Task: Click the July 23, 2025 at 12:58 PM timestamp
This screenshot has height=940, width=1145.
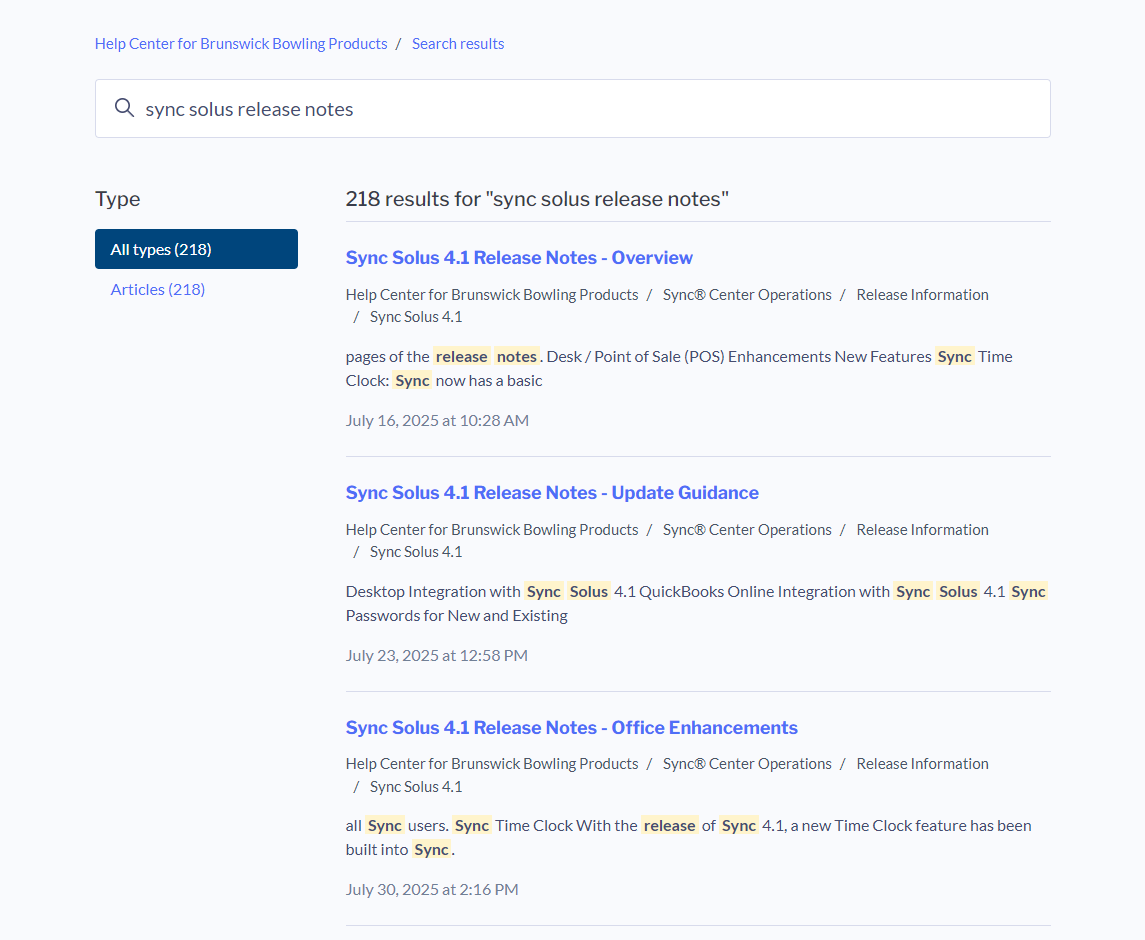Action: [x=437, y=656]
